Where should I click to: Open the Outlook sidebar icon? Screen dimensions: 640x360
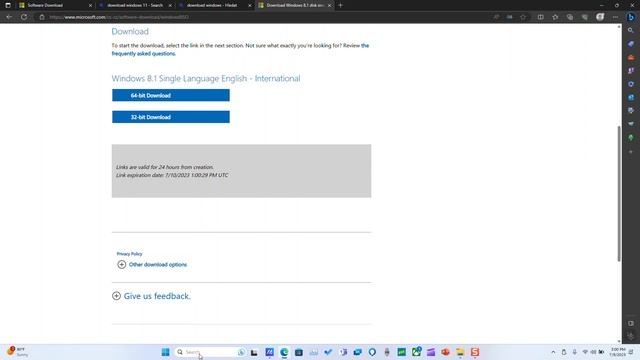(631, 98)
